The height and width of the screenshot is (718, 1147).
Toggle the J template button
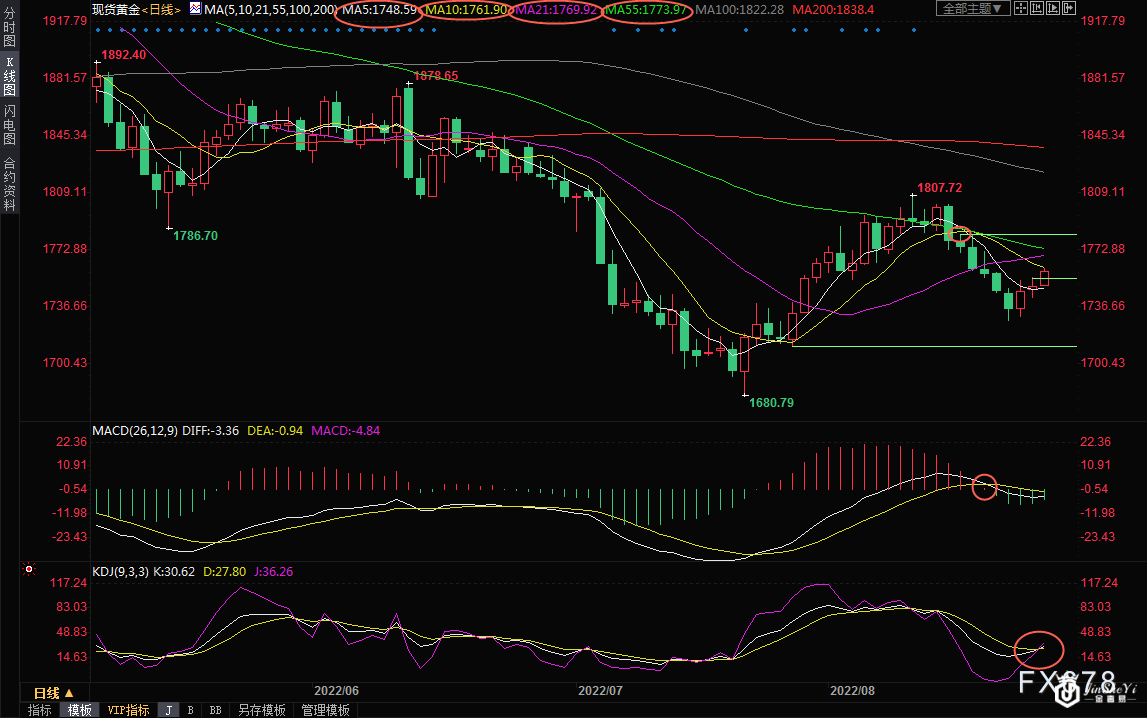pyautogui.click(x=167, y=710)
